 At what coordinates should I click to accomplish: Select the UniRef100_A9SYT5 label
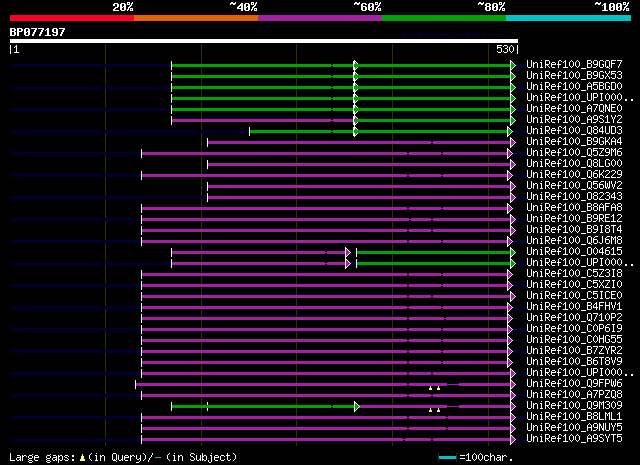point(574,439)
